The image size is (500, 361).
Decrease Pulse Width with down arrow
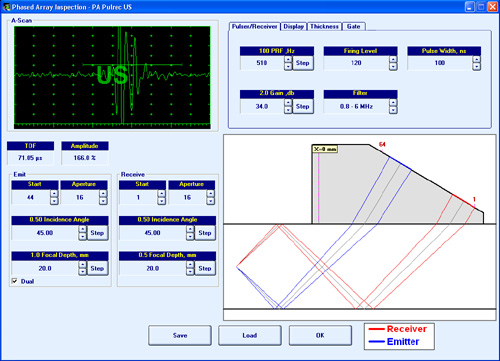coord(477,66)
